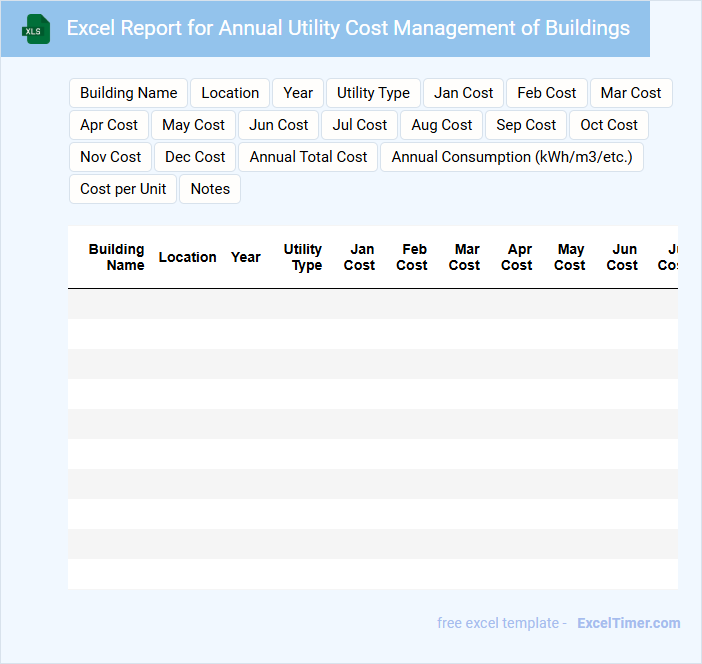Click the Location field tag
Image resolution: width=702 pixels, height=664 pixels.
click(230, 93)
